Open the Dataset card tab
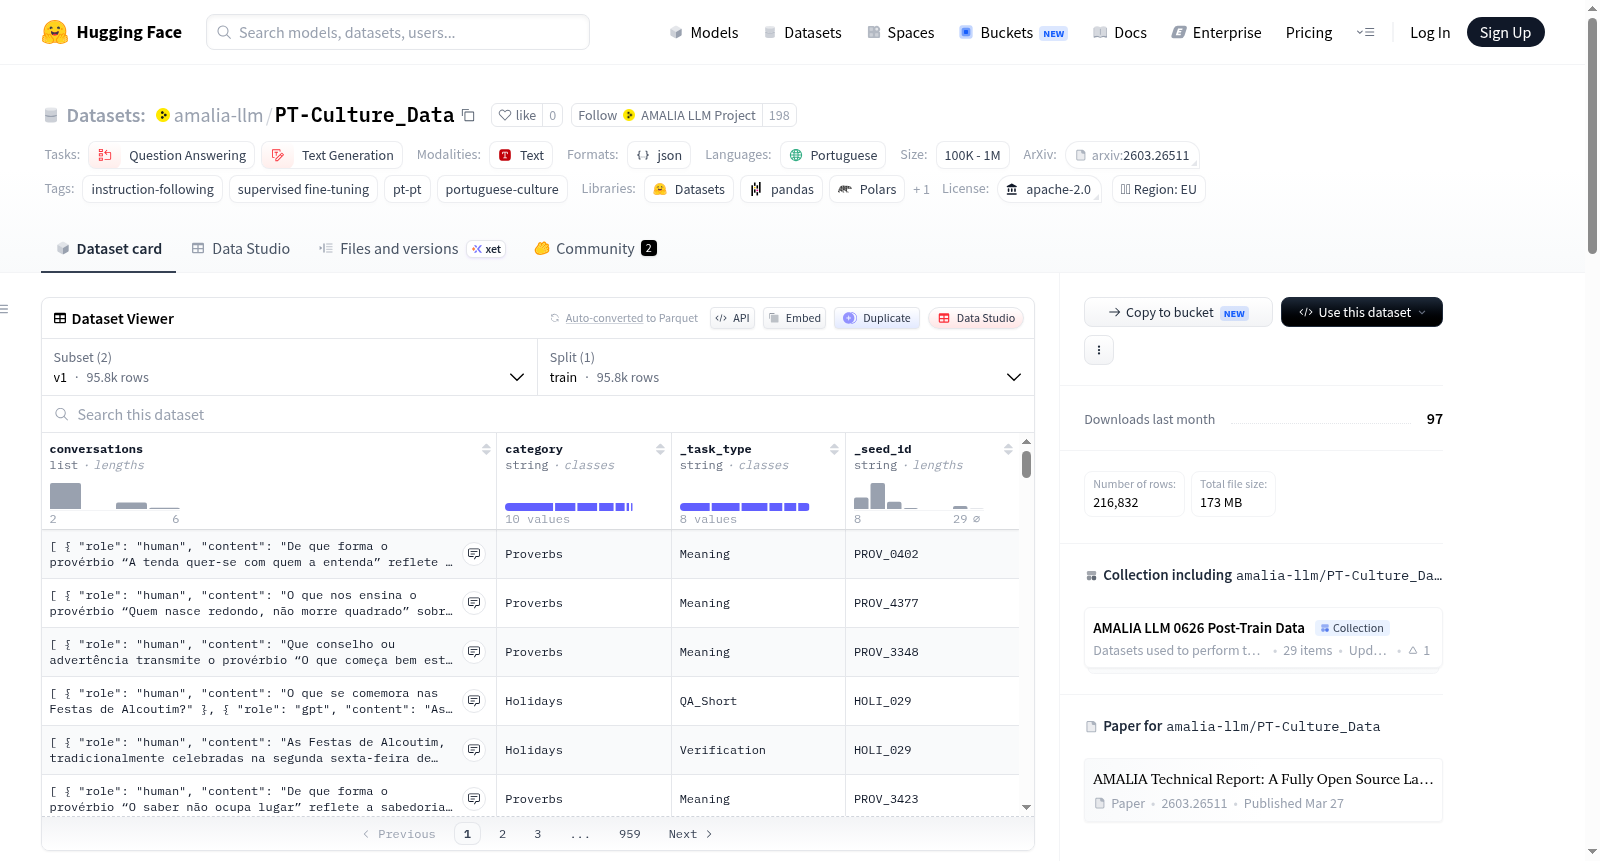Image resolution: width=1600 pixels, height=861 pixels. point(109,249)
